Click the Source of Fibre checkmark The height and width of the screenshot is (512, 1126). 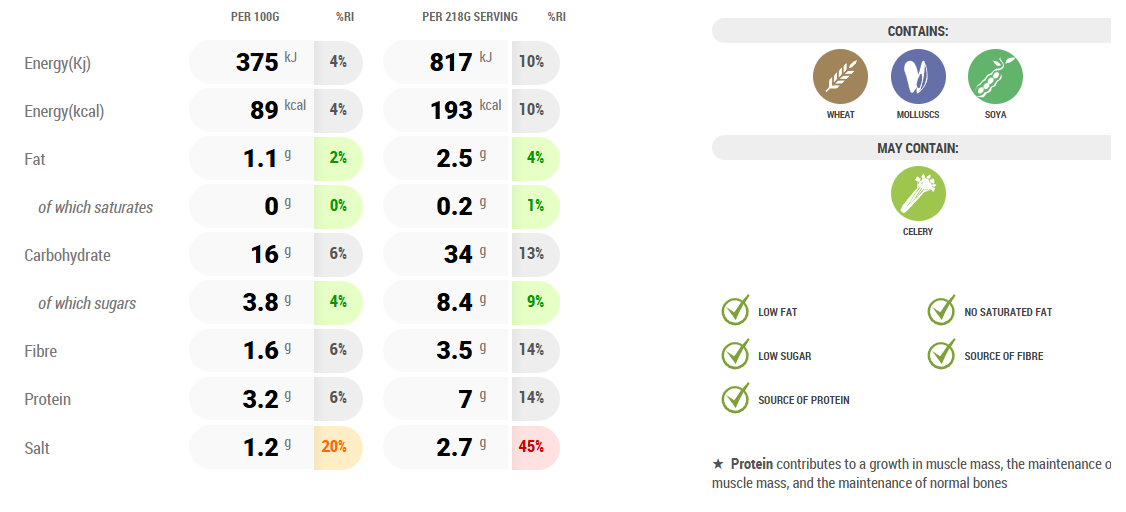(x=941, y=355)
